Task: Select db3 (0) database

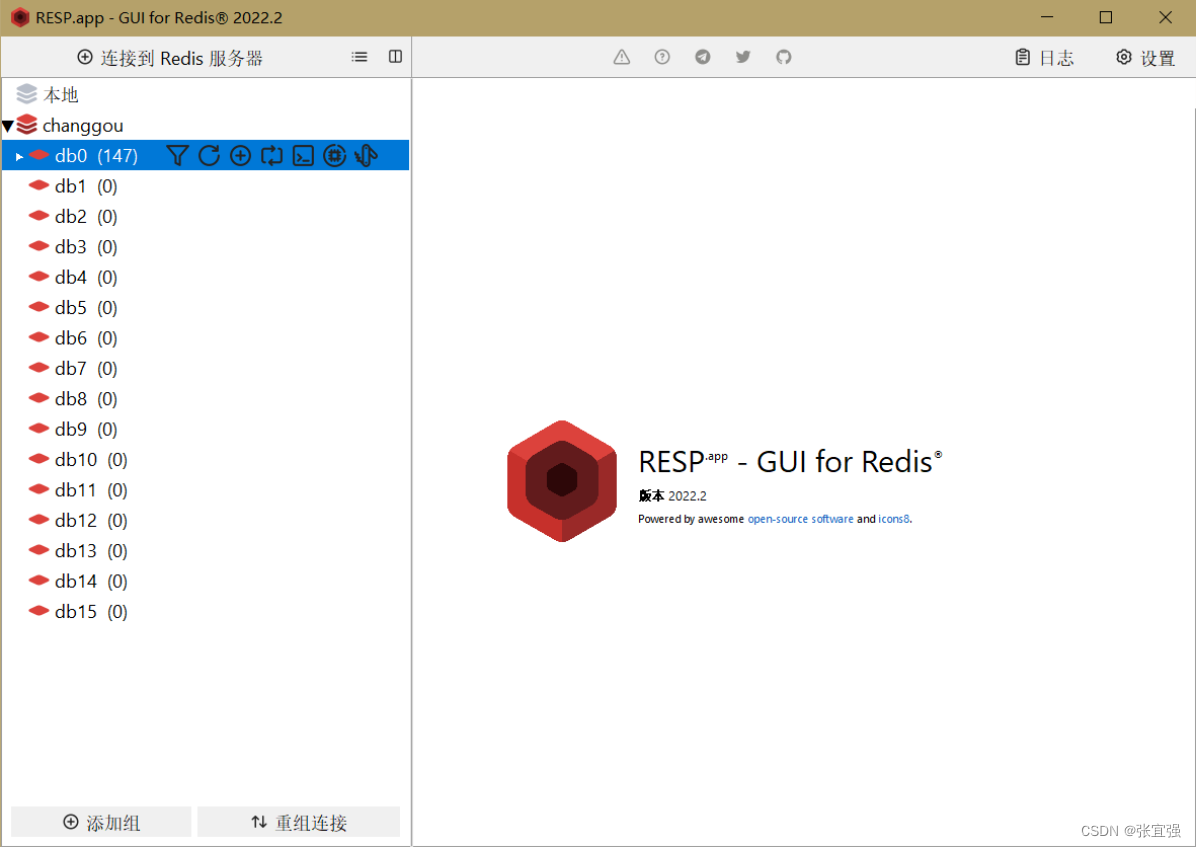Action: [x=206, y=247]
